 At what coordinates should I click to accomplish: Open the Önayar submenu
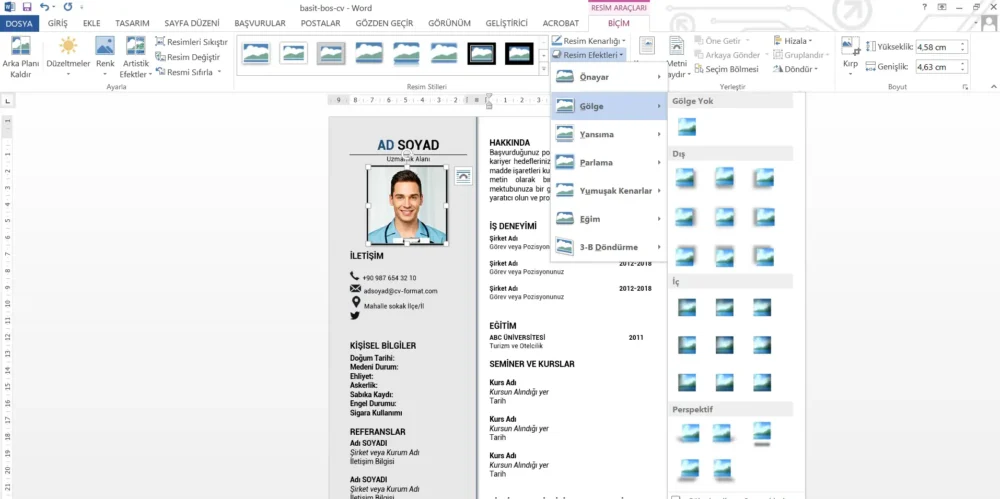[608, 77]
